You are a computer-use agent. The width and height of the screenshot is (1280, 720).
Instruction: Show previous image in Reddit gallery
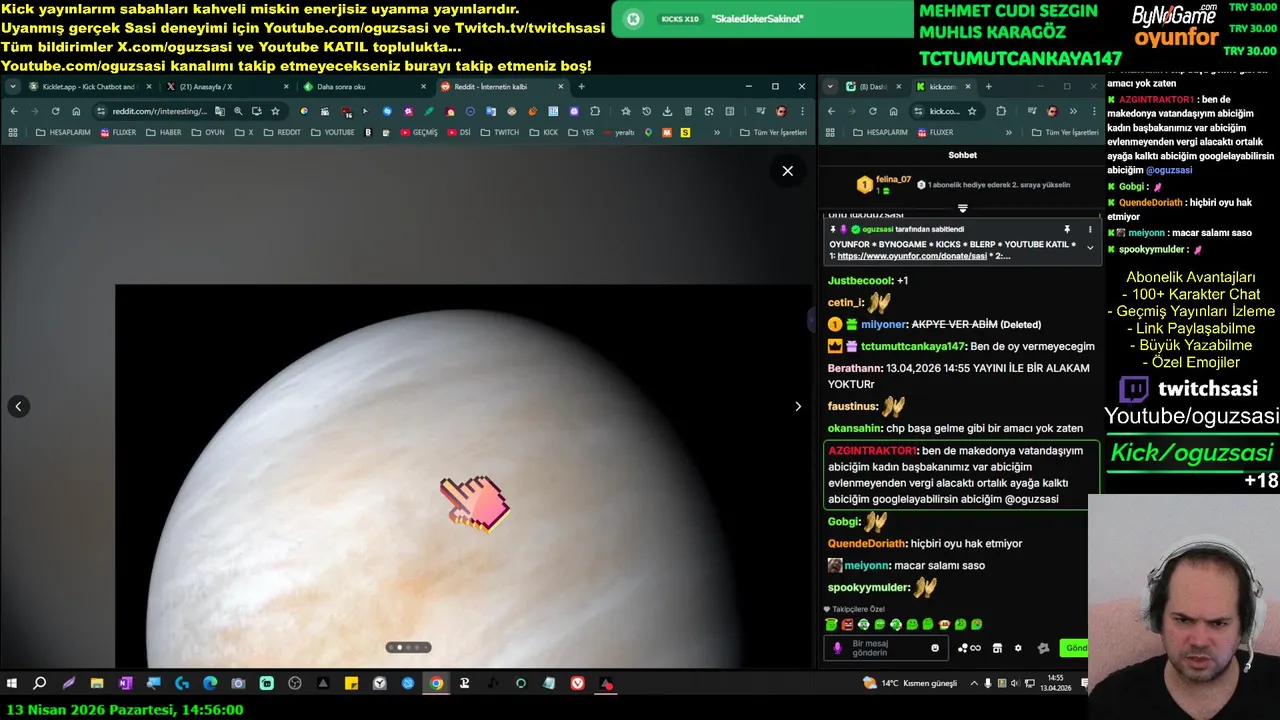tap(18, 406)
